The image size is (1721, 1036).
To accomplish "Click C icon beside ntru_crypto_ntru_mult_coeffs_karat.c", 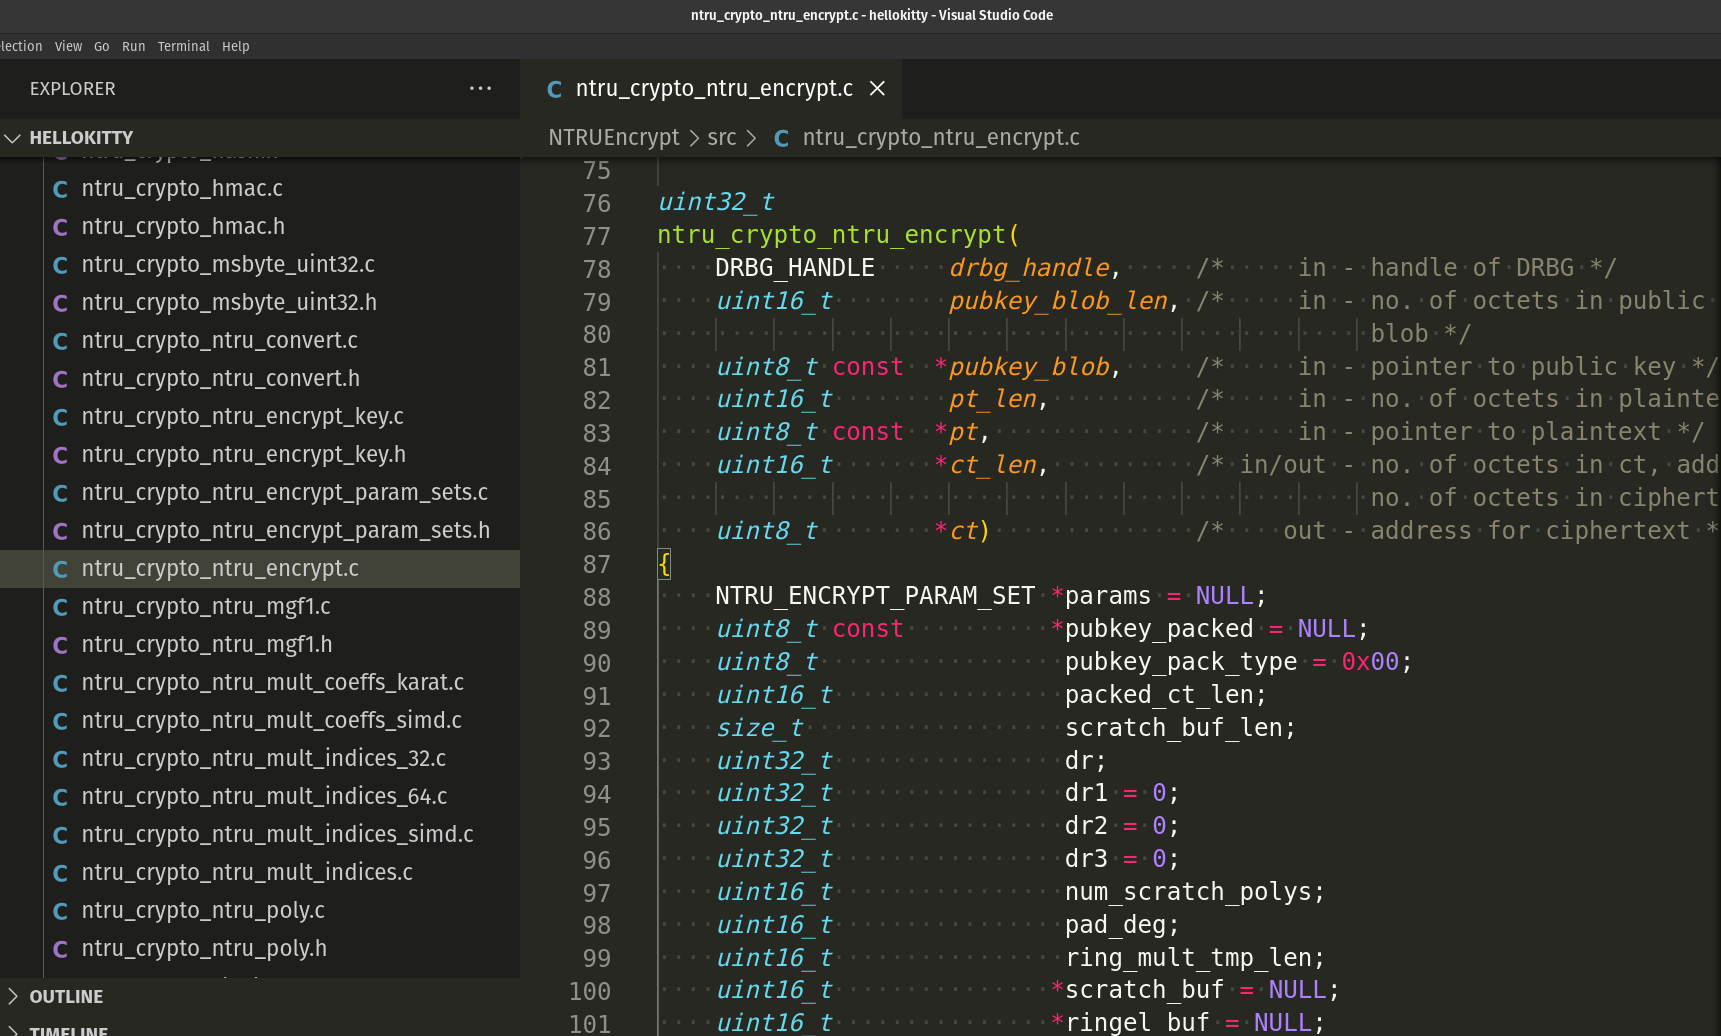I will (60, 683).
